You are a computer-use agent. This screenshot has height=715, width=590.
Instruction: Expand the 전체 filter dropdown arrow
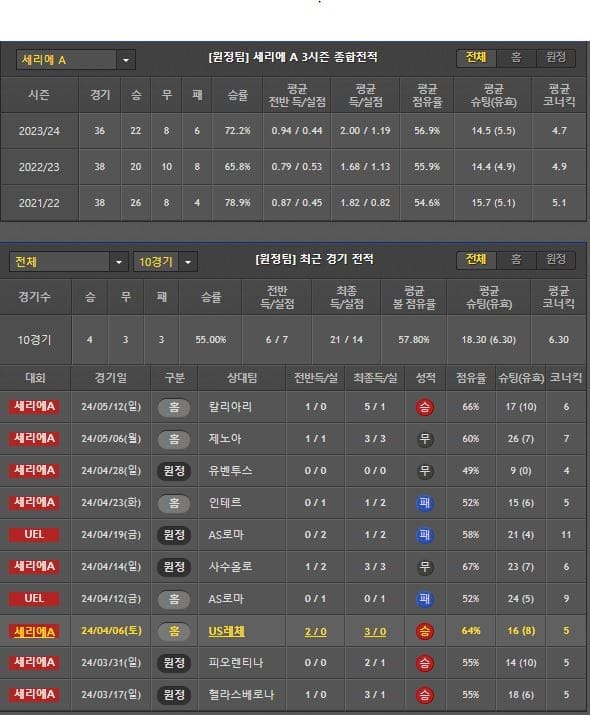(x=119, y=262)
